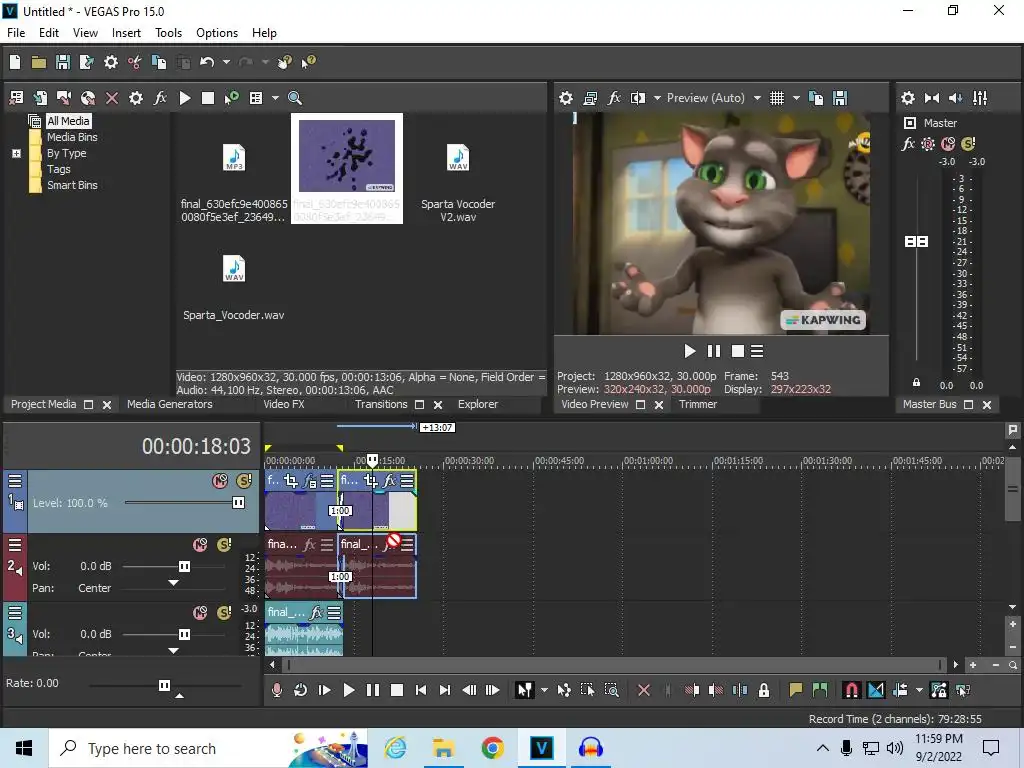Lock Master fader channels padlock icon

pyautogui.click(x=916, y=383)
